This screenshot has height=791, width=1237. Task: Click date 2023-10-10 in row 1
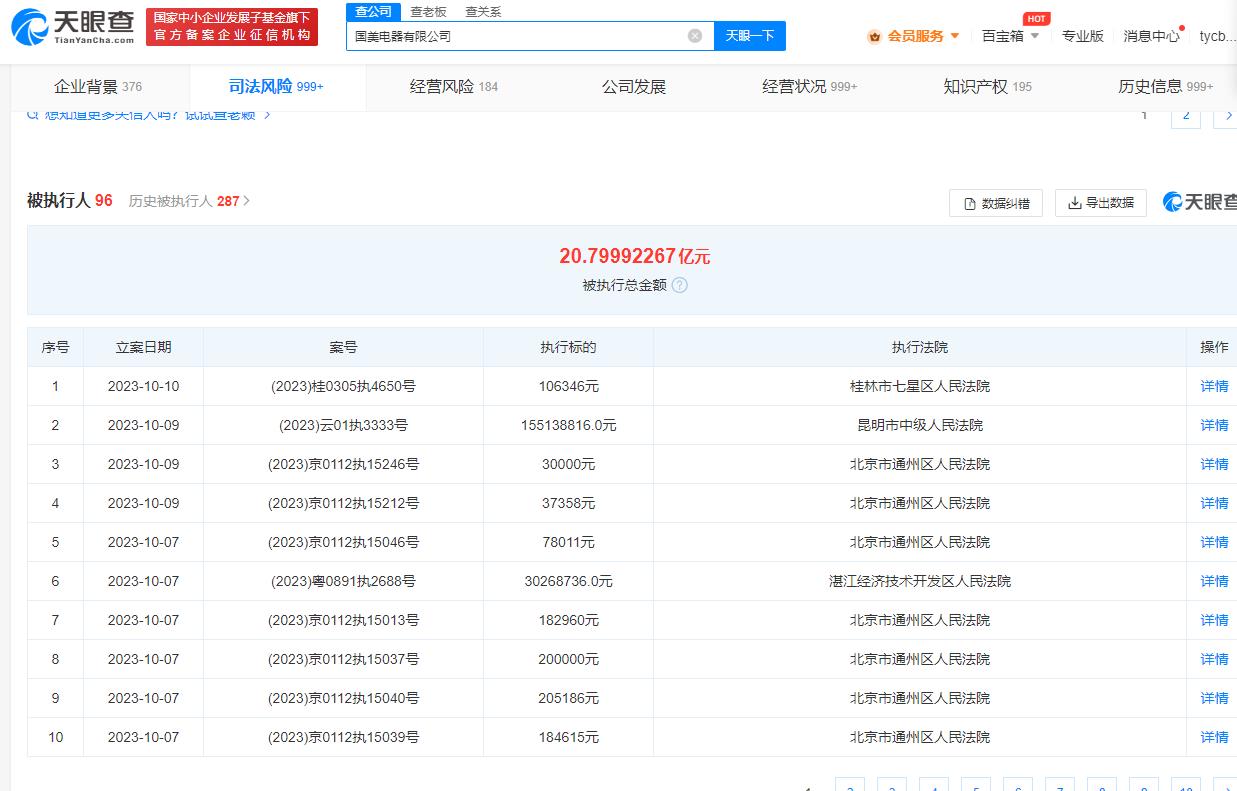pos(143,386)
